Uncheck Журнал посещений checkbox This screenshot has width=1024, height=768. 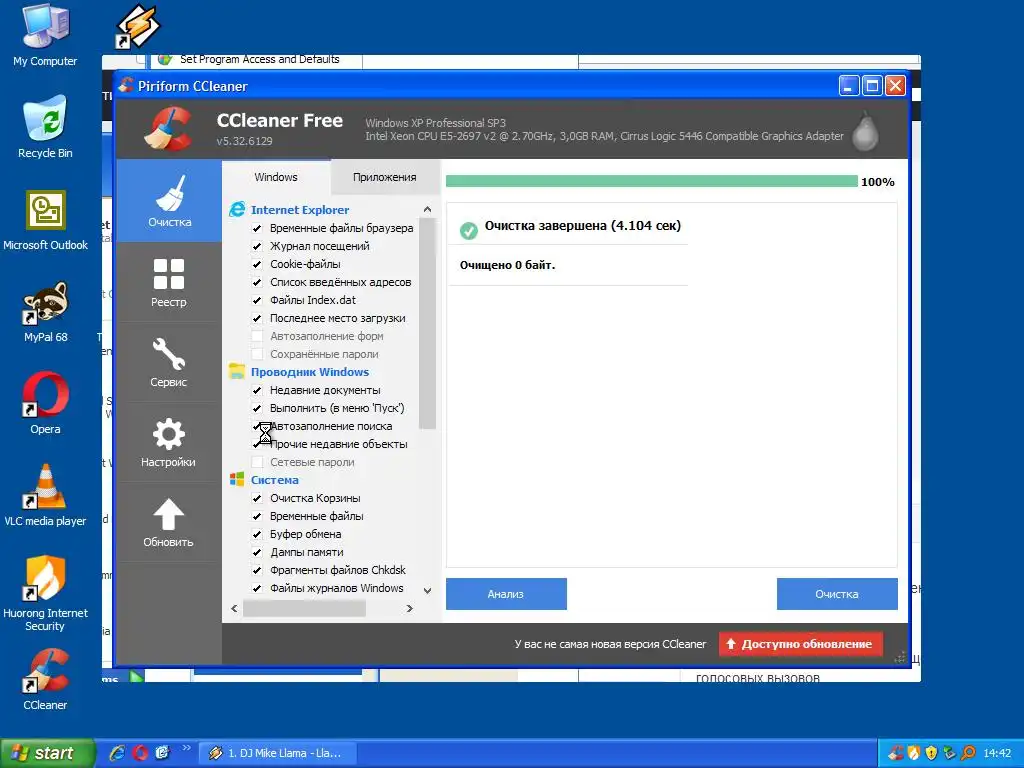pos(257,246)
